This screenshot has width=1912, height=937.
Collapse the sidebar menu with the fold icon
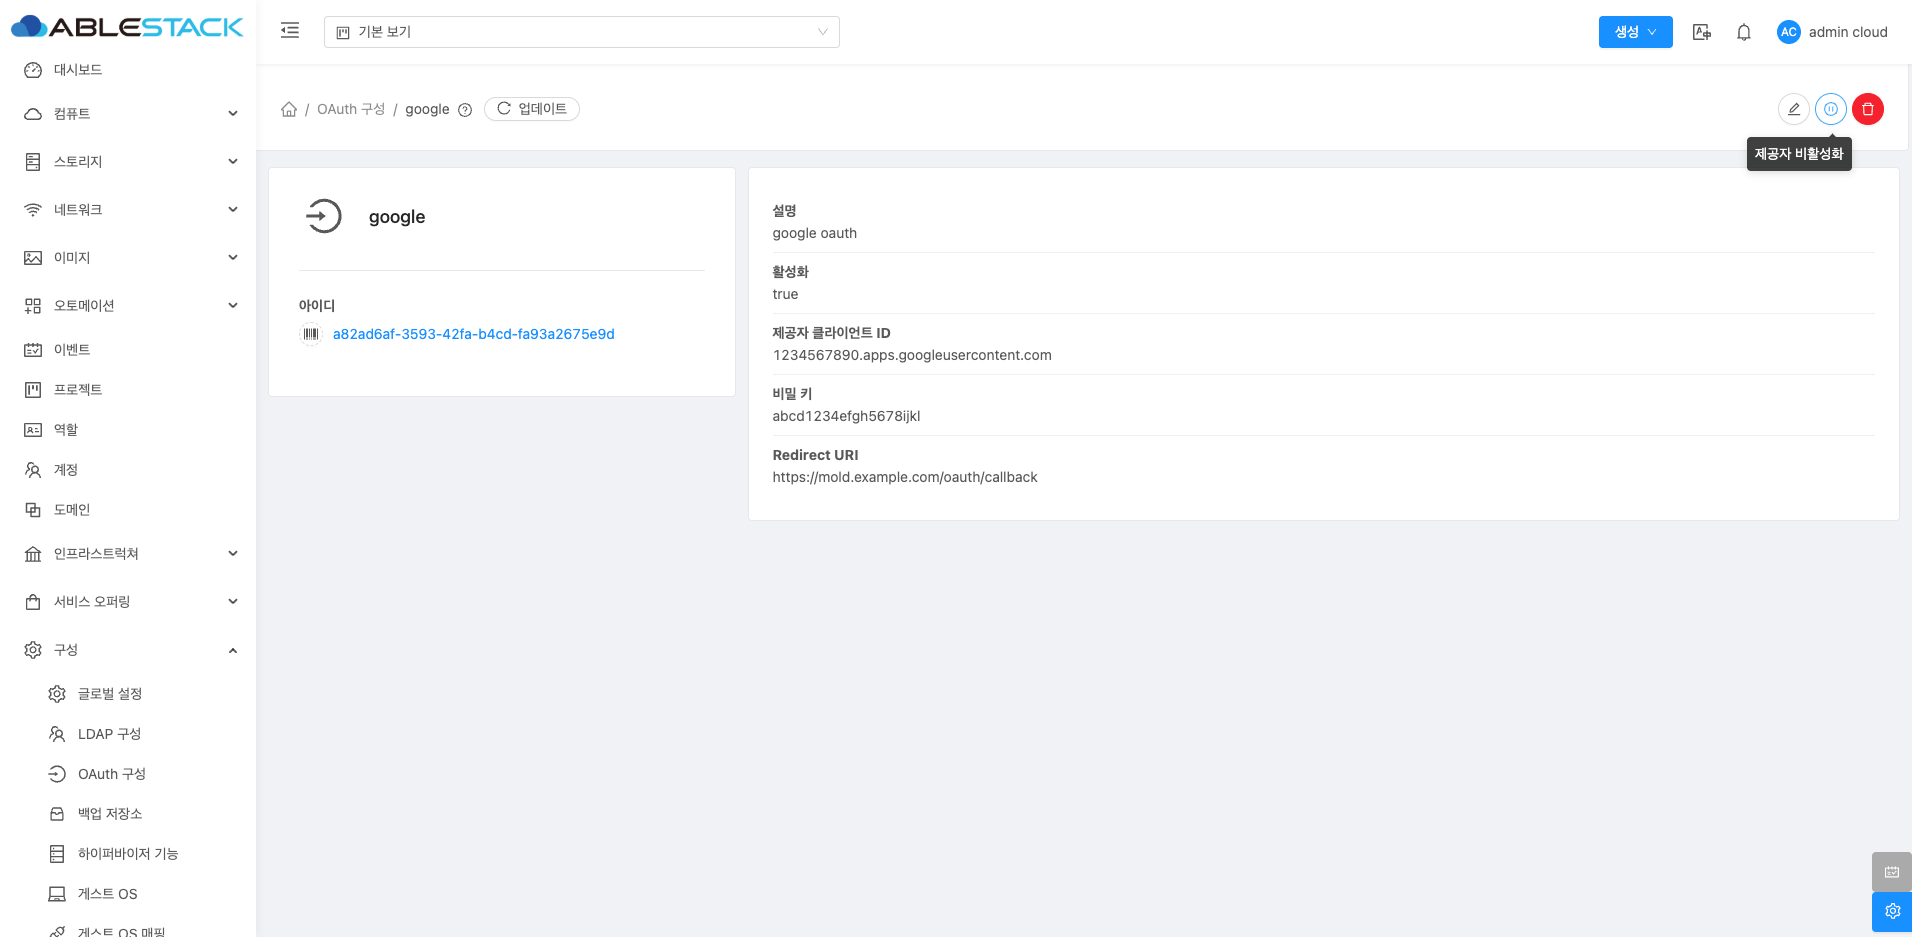[x=290, y=31]
